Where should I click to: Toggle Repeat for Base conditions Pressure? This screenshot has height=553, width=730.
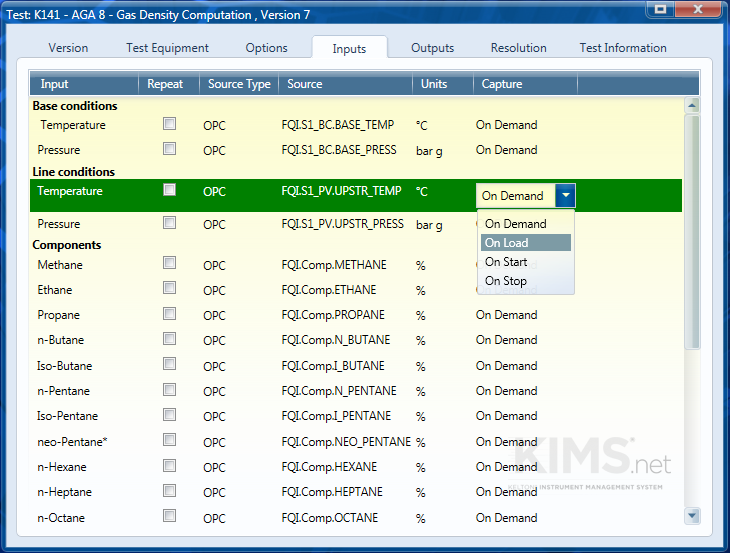pyautogui.click(x=169, y=149)
